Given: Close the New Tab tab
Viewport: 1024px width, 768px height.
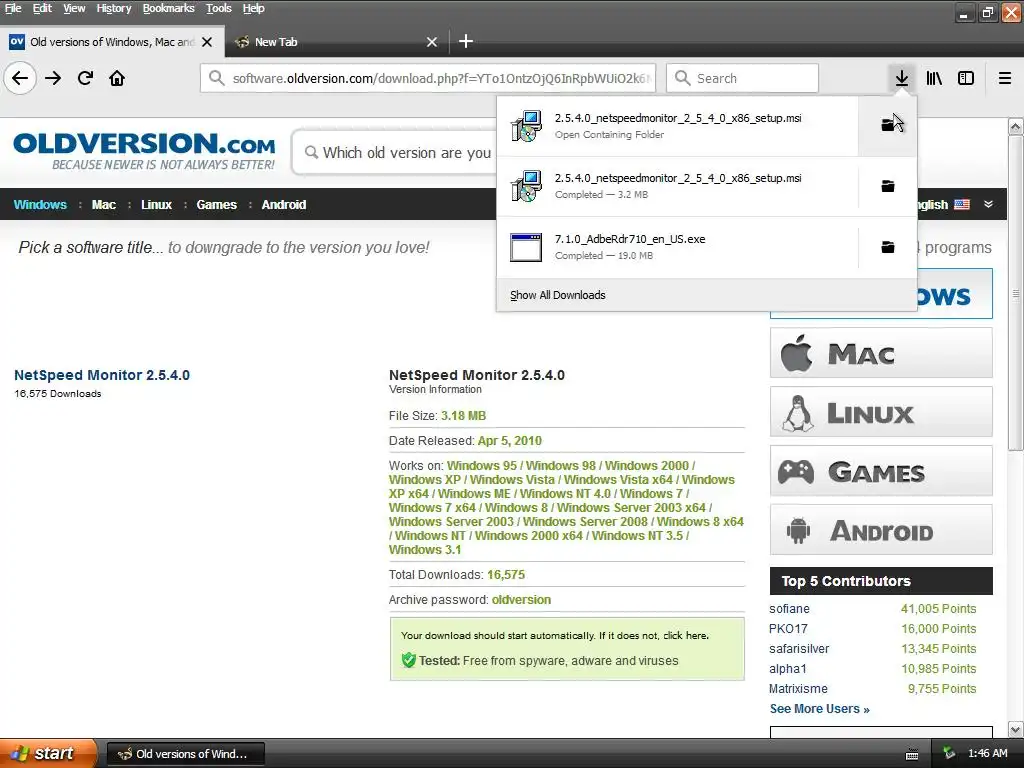Looking at the screenshot, I should 432,42.
